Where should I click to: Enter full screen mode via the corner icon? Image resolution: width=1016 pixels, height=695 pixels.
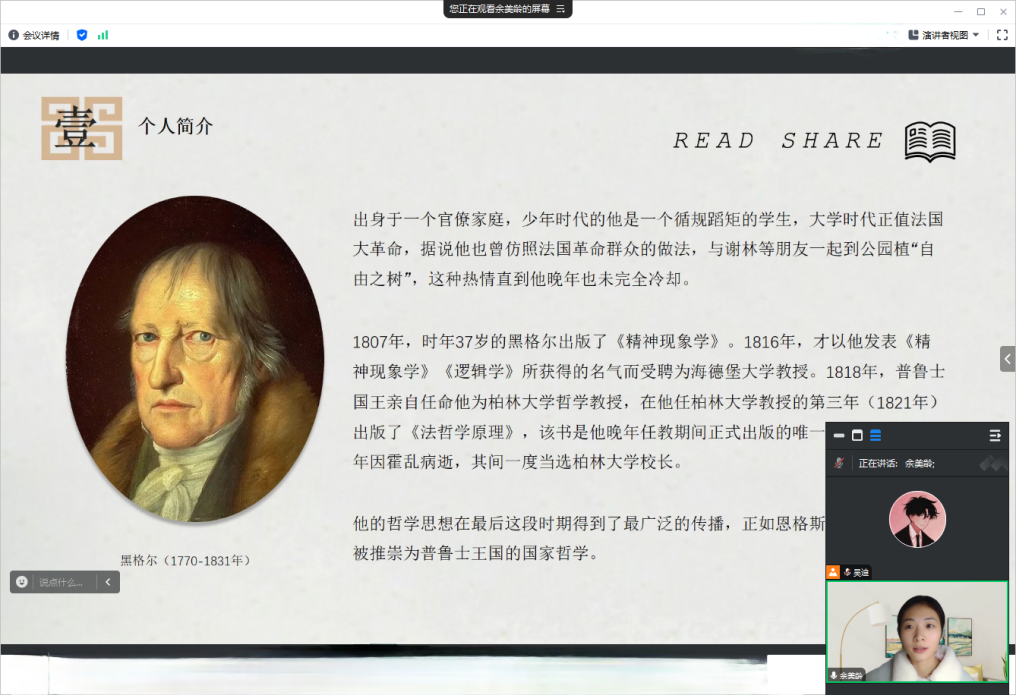(1002, 35)
